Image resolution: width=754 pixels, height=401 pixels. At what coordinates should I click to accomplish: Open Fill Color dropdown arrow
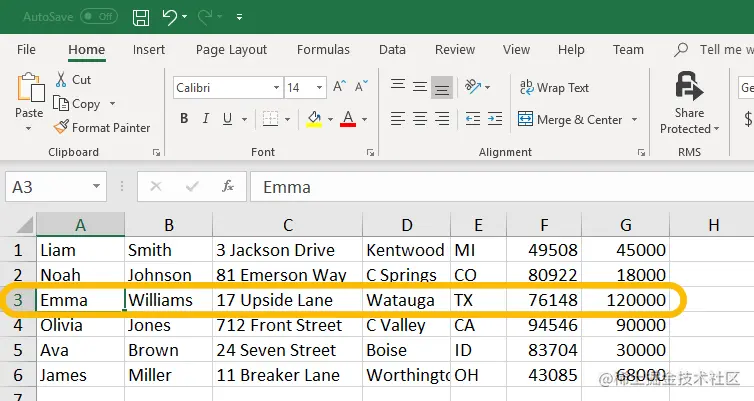point(330,119)
